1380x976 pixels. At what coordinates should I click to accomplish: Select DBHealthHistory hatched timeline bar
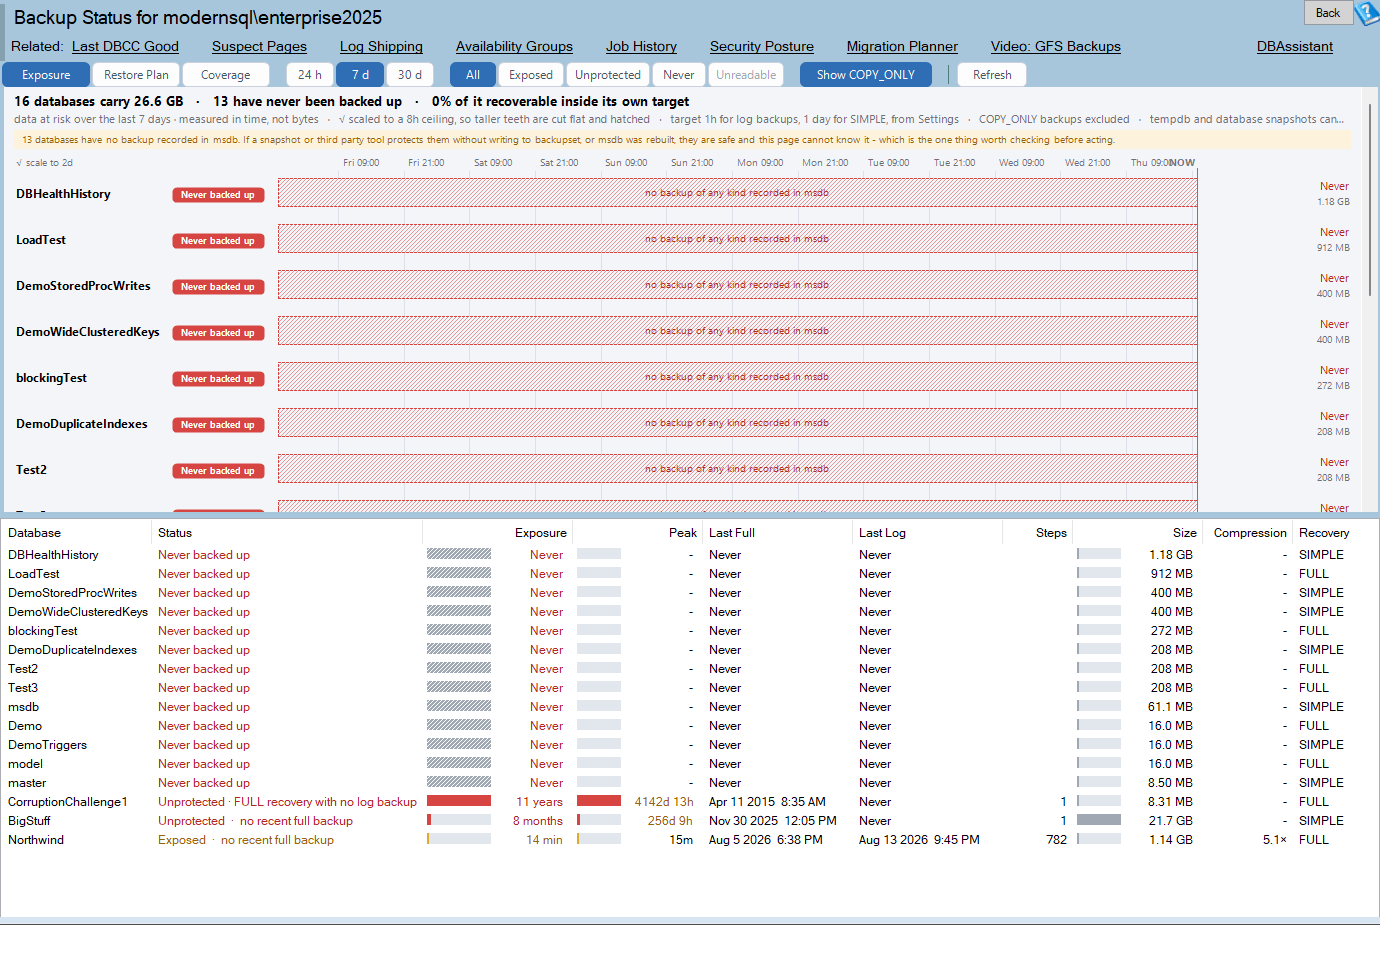pyautogui.click(x=737, y=193)
